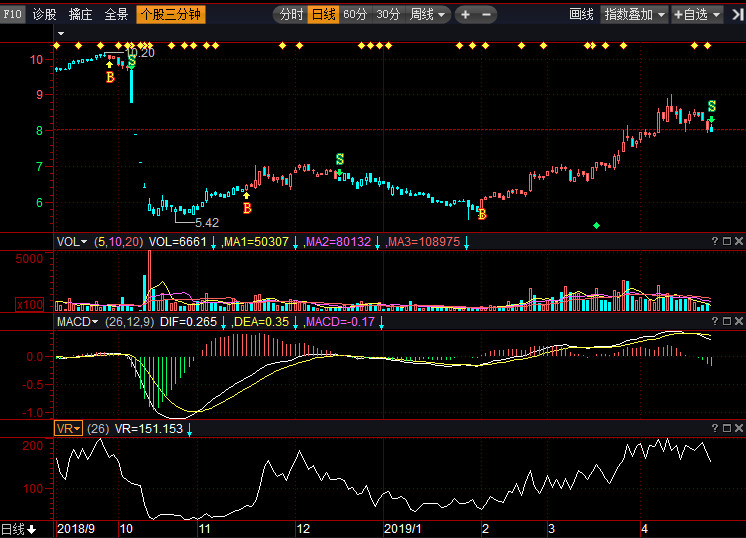Image resolution: width=746 pixels, height=538 pixels.
Task: Open the 擒庄 menu item
Action: tap(80, 14)
